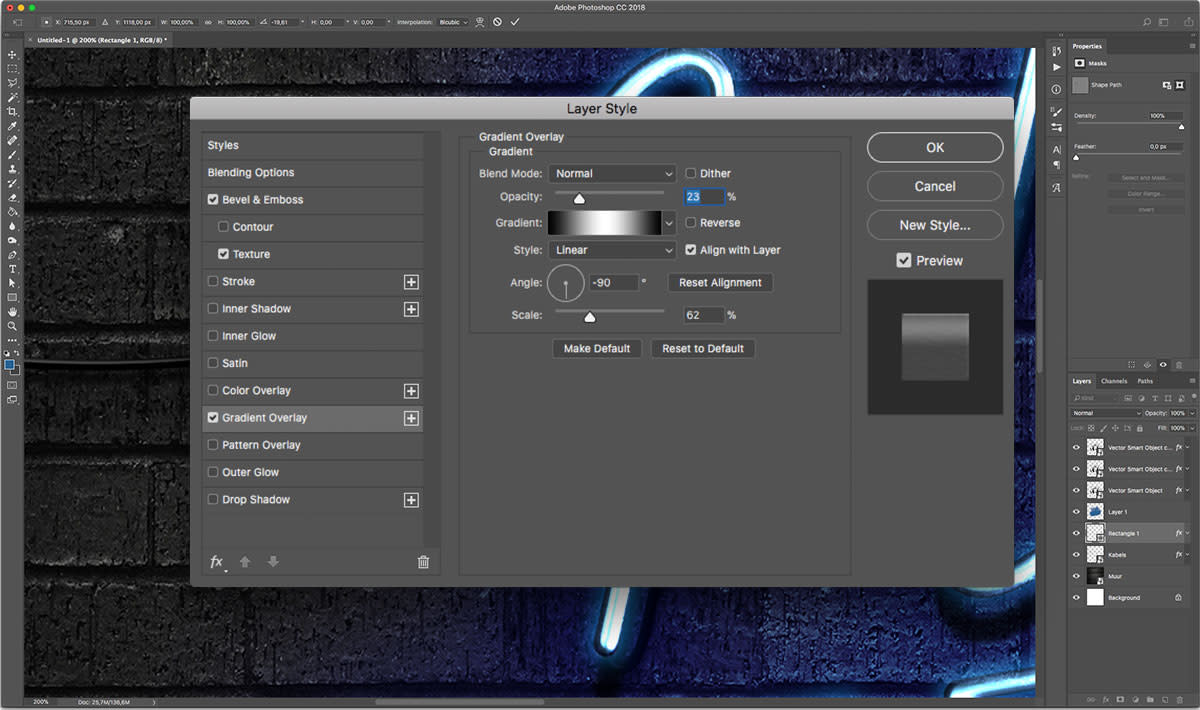Select the Zoom tool in the toolbox
This screenshot has height=710, width=1200.
12,326
